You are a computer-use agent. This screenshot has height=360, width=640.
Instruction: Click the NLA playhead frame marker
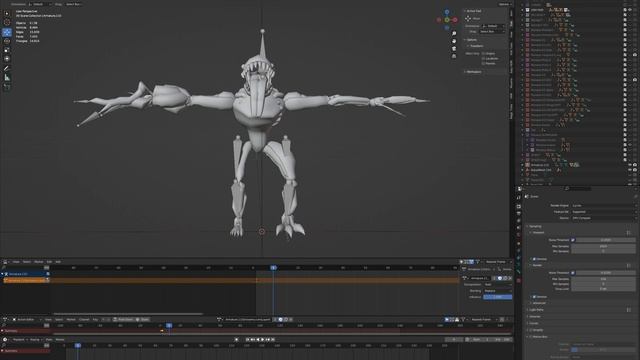(273, 268)
